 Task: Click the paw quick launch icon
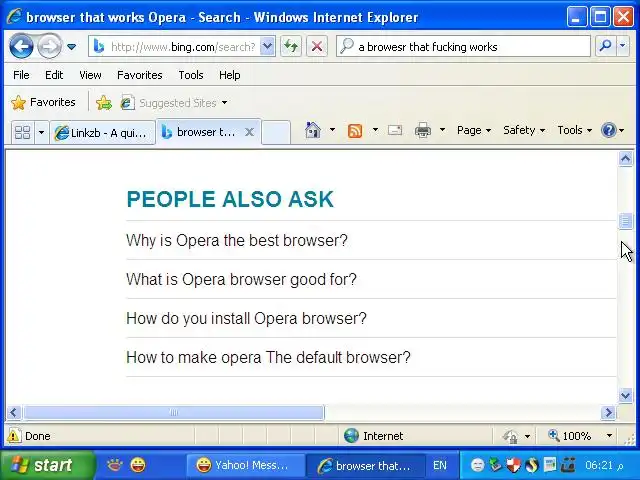(x=115, y=465)
